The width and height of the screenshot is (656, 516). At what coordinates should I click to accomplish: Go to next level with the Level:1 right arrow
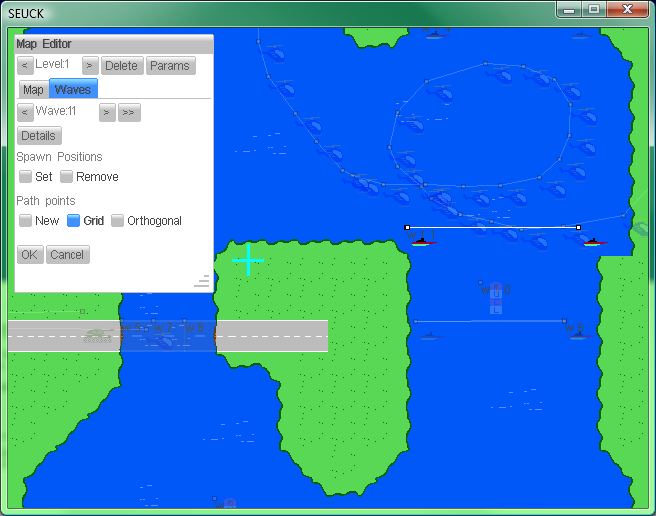[x=90, y=66]
